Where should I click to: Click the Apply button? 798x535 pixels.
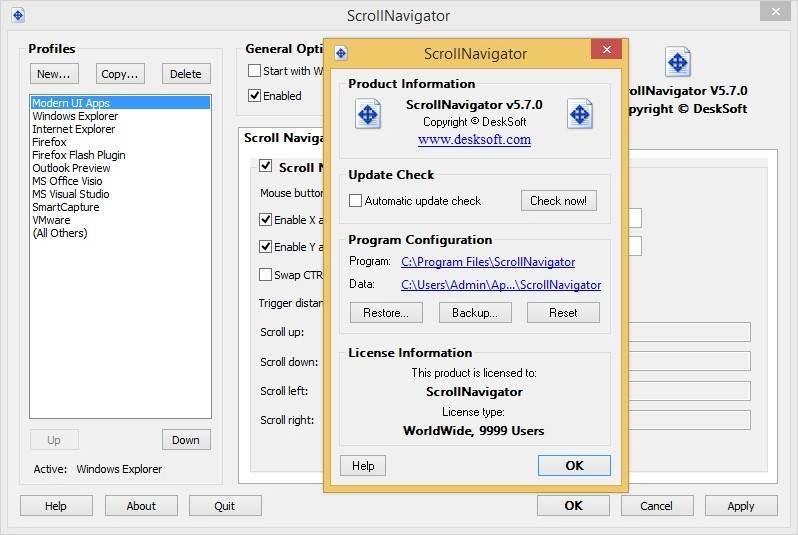pyautogui.click(x=740, y=506)
